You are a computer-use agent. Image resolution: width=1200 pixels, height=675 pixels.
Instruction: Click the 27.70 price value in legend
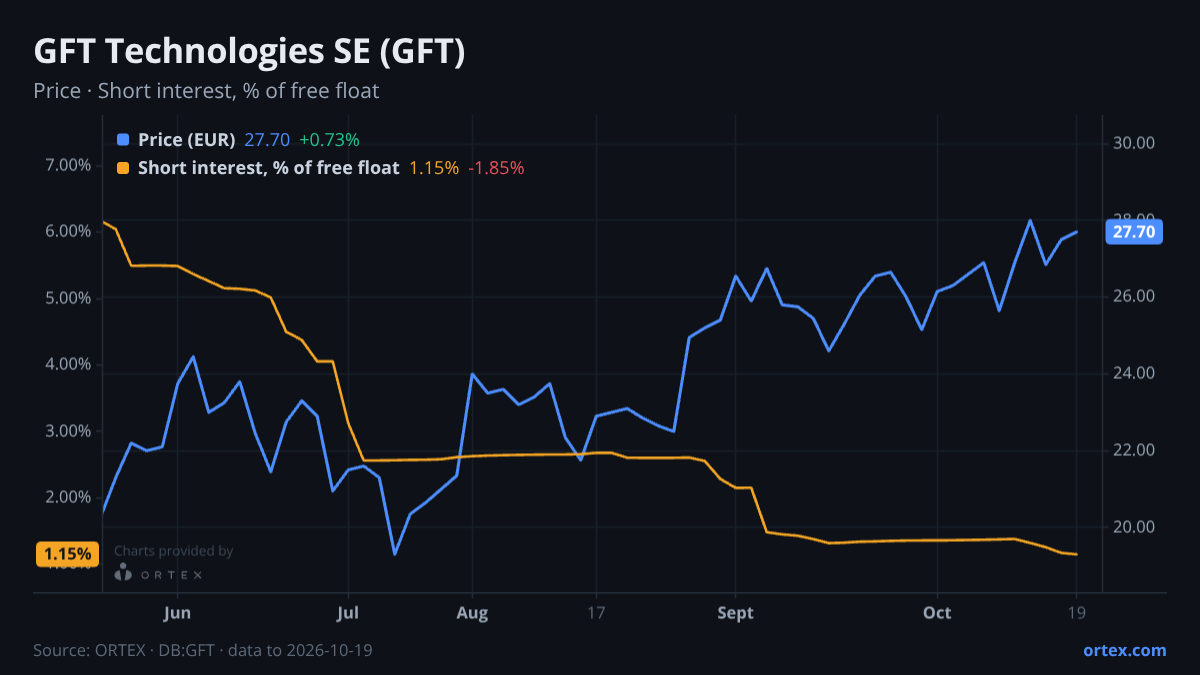pyautogui.click(x=267, y=140)
